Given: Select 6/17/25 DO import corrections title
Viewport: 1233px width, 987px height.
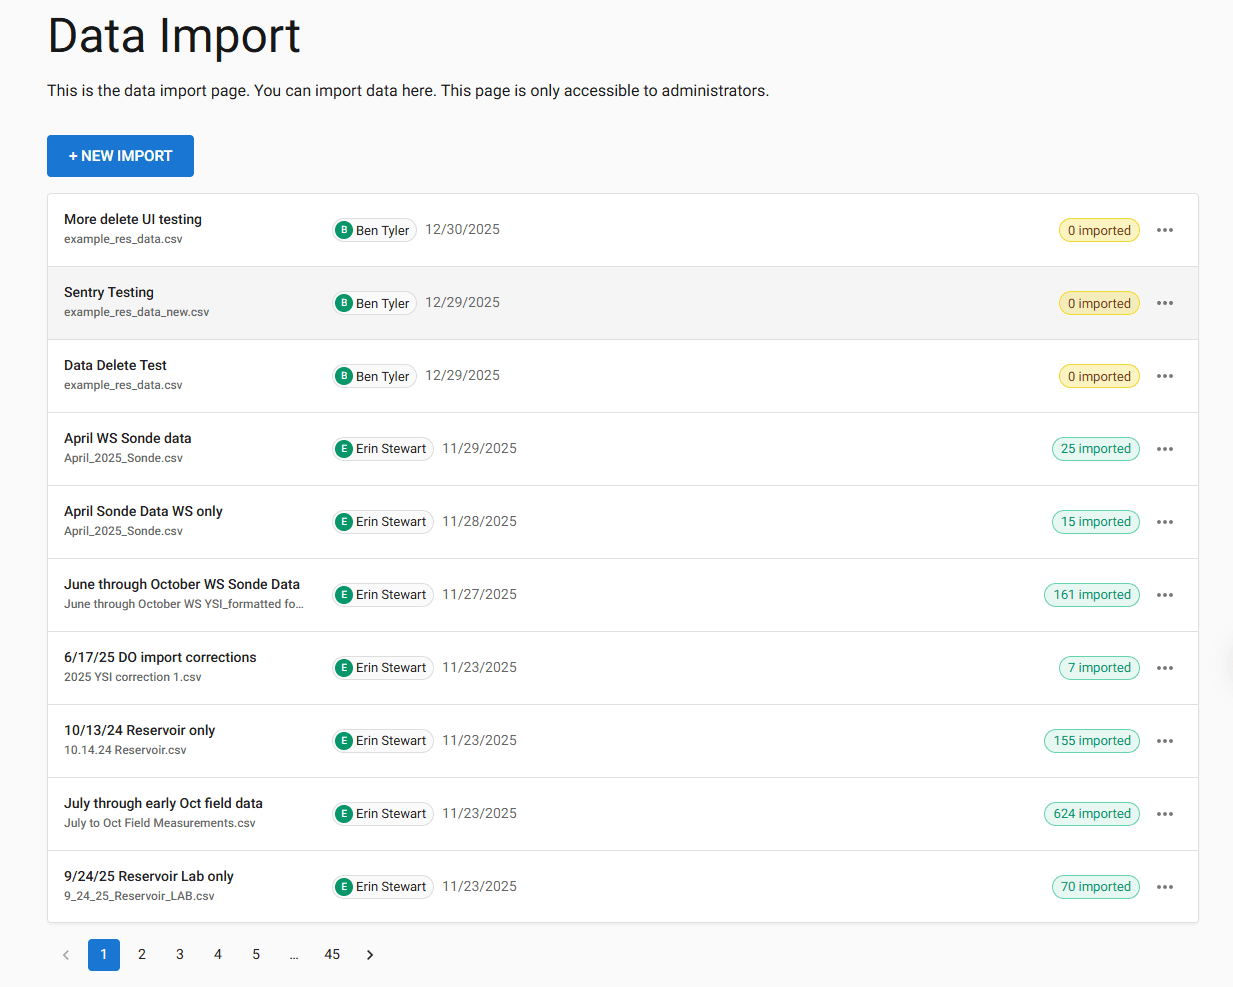Looking at the screenshot, I should click(160, 657).
